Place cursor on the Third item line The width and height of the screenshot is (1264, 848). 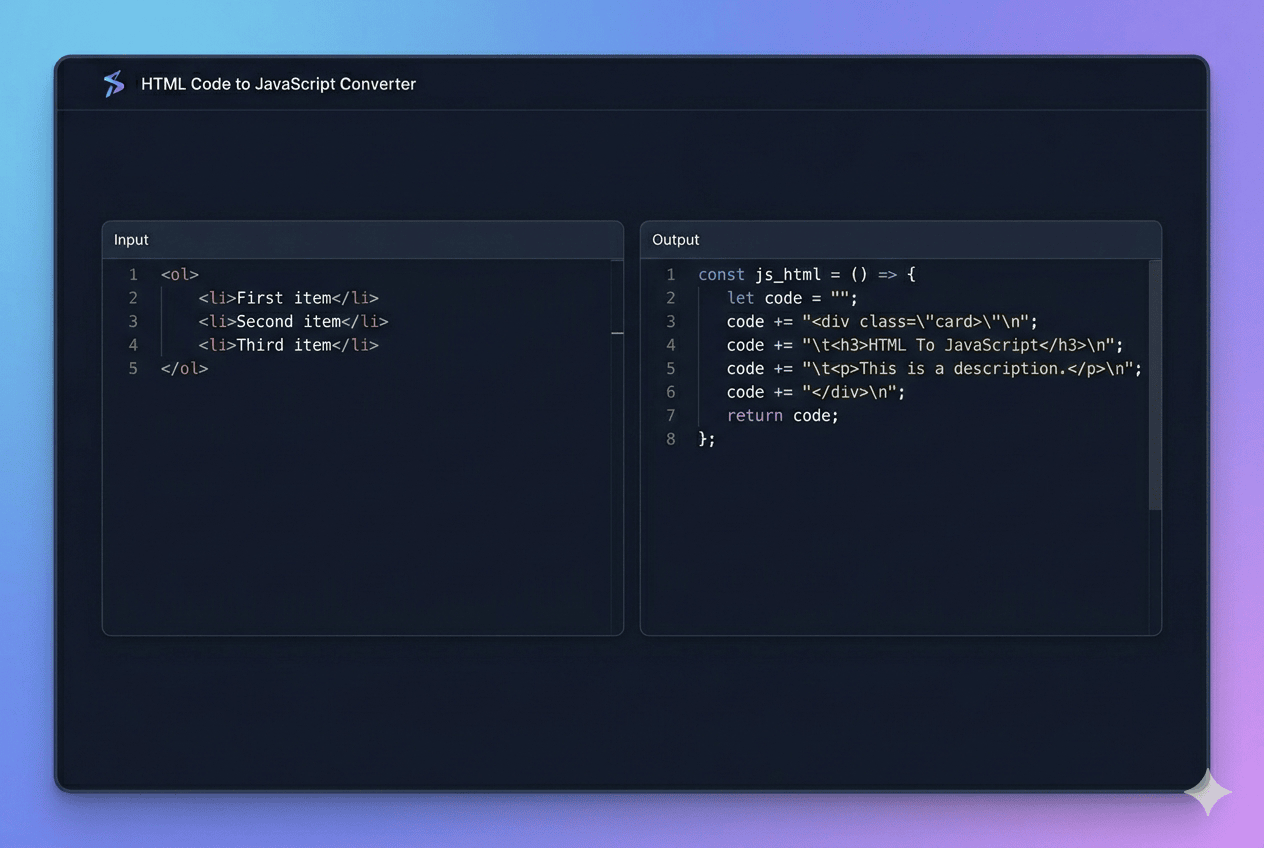[x=288, y=345]
